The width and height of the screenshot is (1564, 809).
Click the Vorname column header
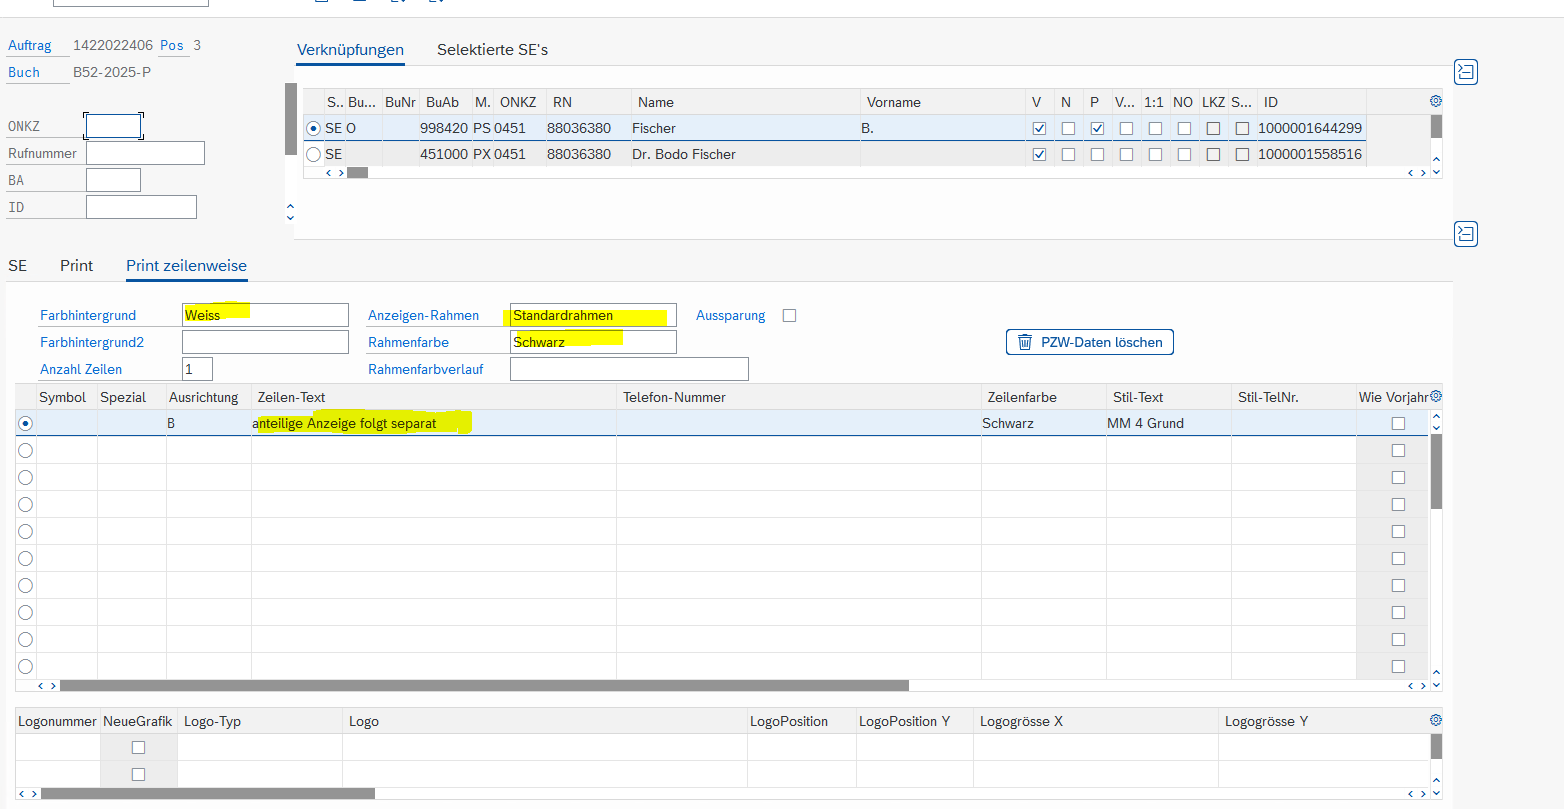944,102
